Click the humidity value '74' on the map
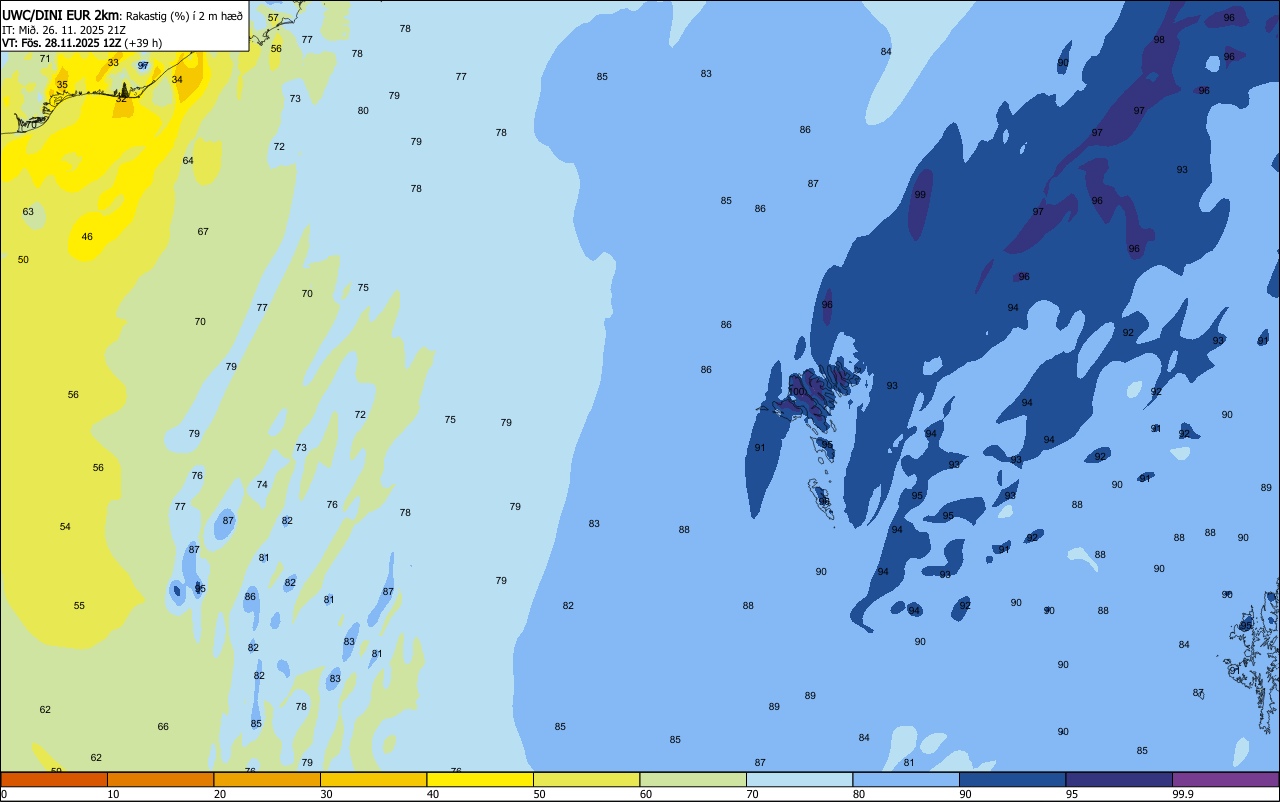The height and width of the screenshot is (802, 1280). [x=262, y=485]
